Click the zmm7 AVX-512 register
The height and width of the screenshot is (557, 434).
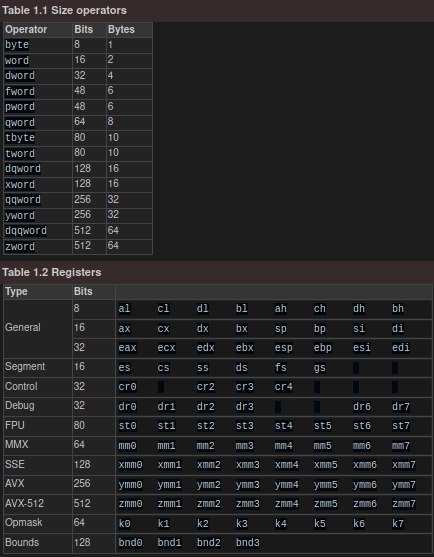(404, 504)
